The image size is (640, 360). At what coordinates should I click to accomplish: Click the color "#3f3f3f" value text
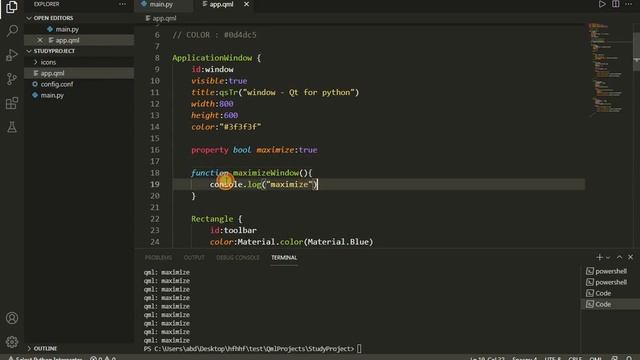click(x=240, y=127)
